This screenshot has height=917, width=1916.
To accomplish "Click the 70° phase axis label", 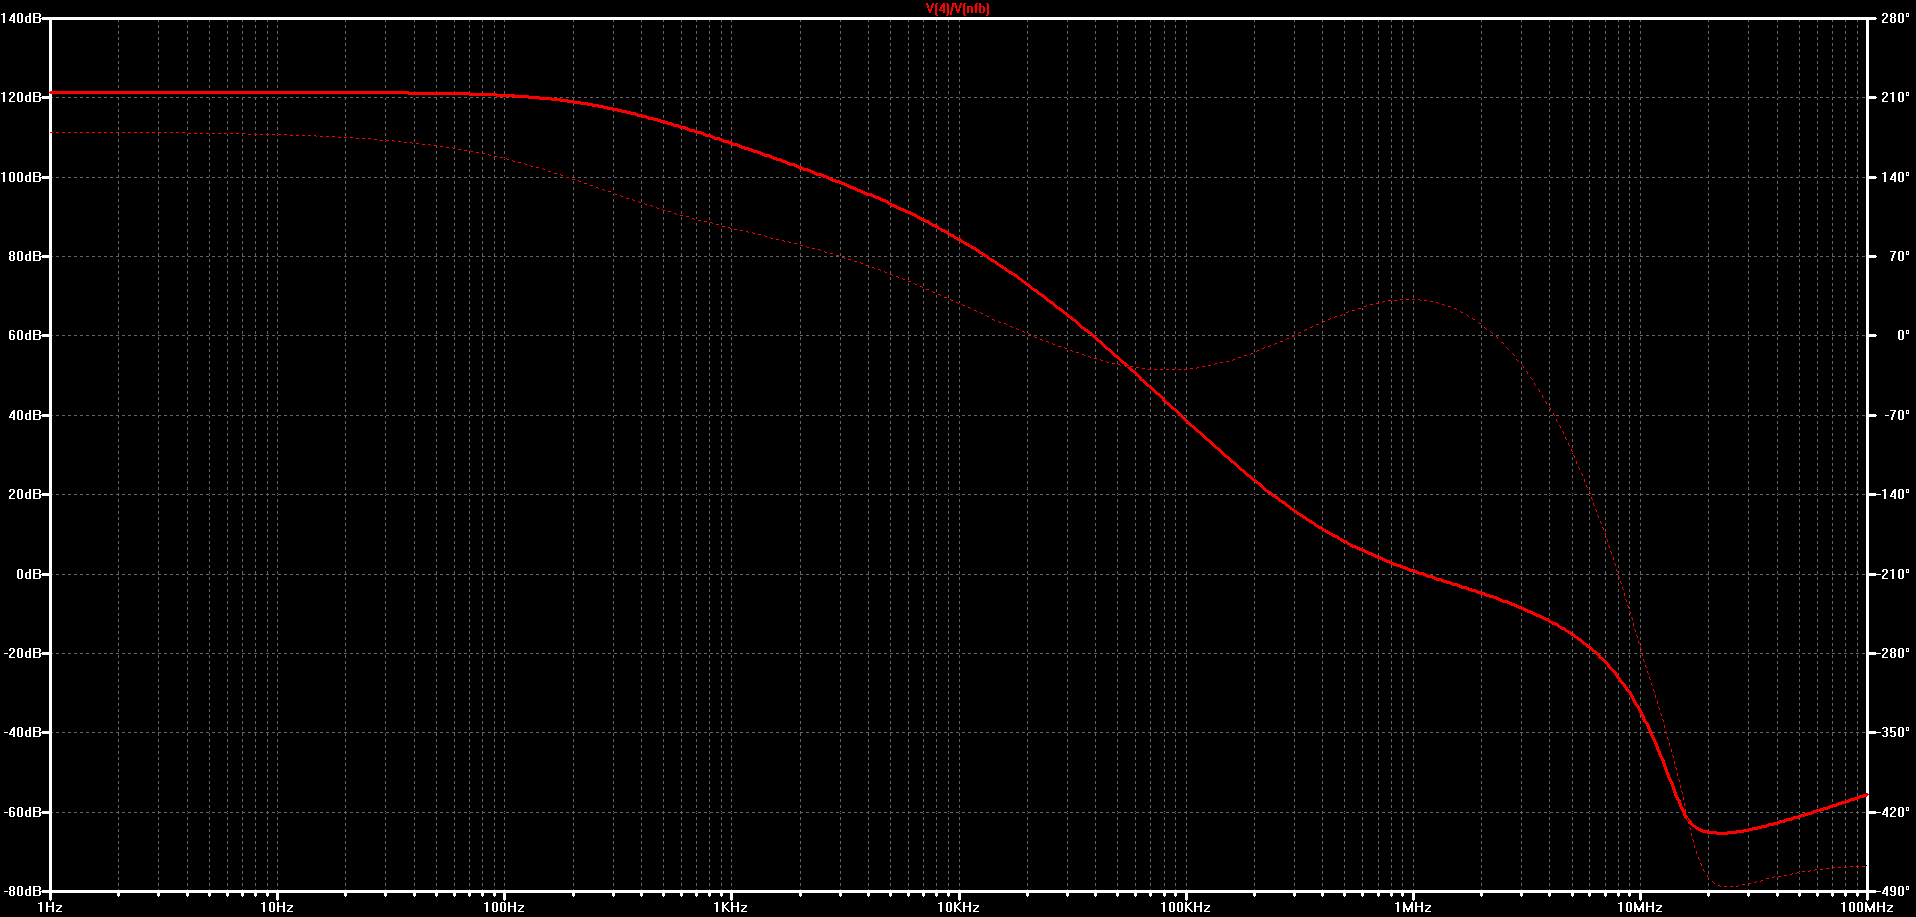I will tap(1899, 256).
